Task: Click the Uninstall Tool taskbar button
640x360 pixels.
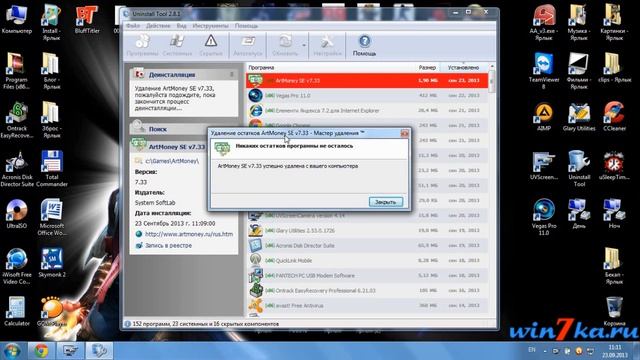Action: coord(99,351)
